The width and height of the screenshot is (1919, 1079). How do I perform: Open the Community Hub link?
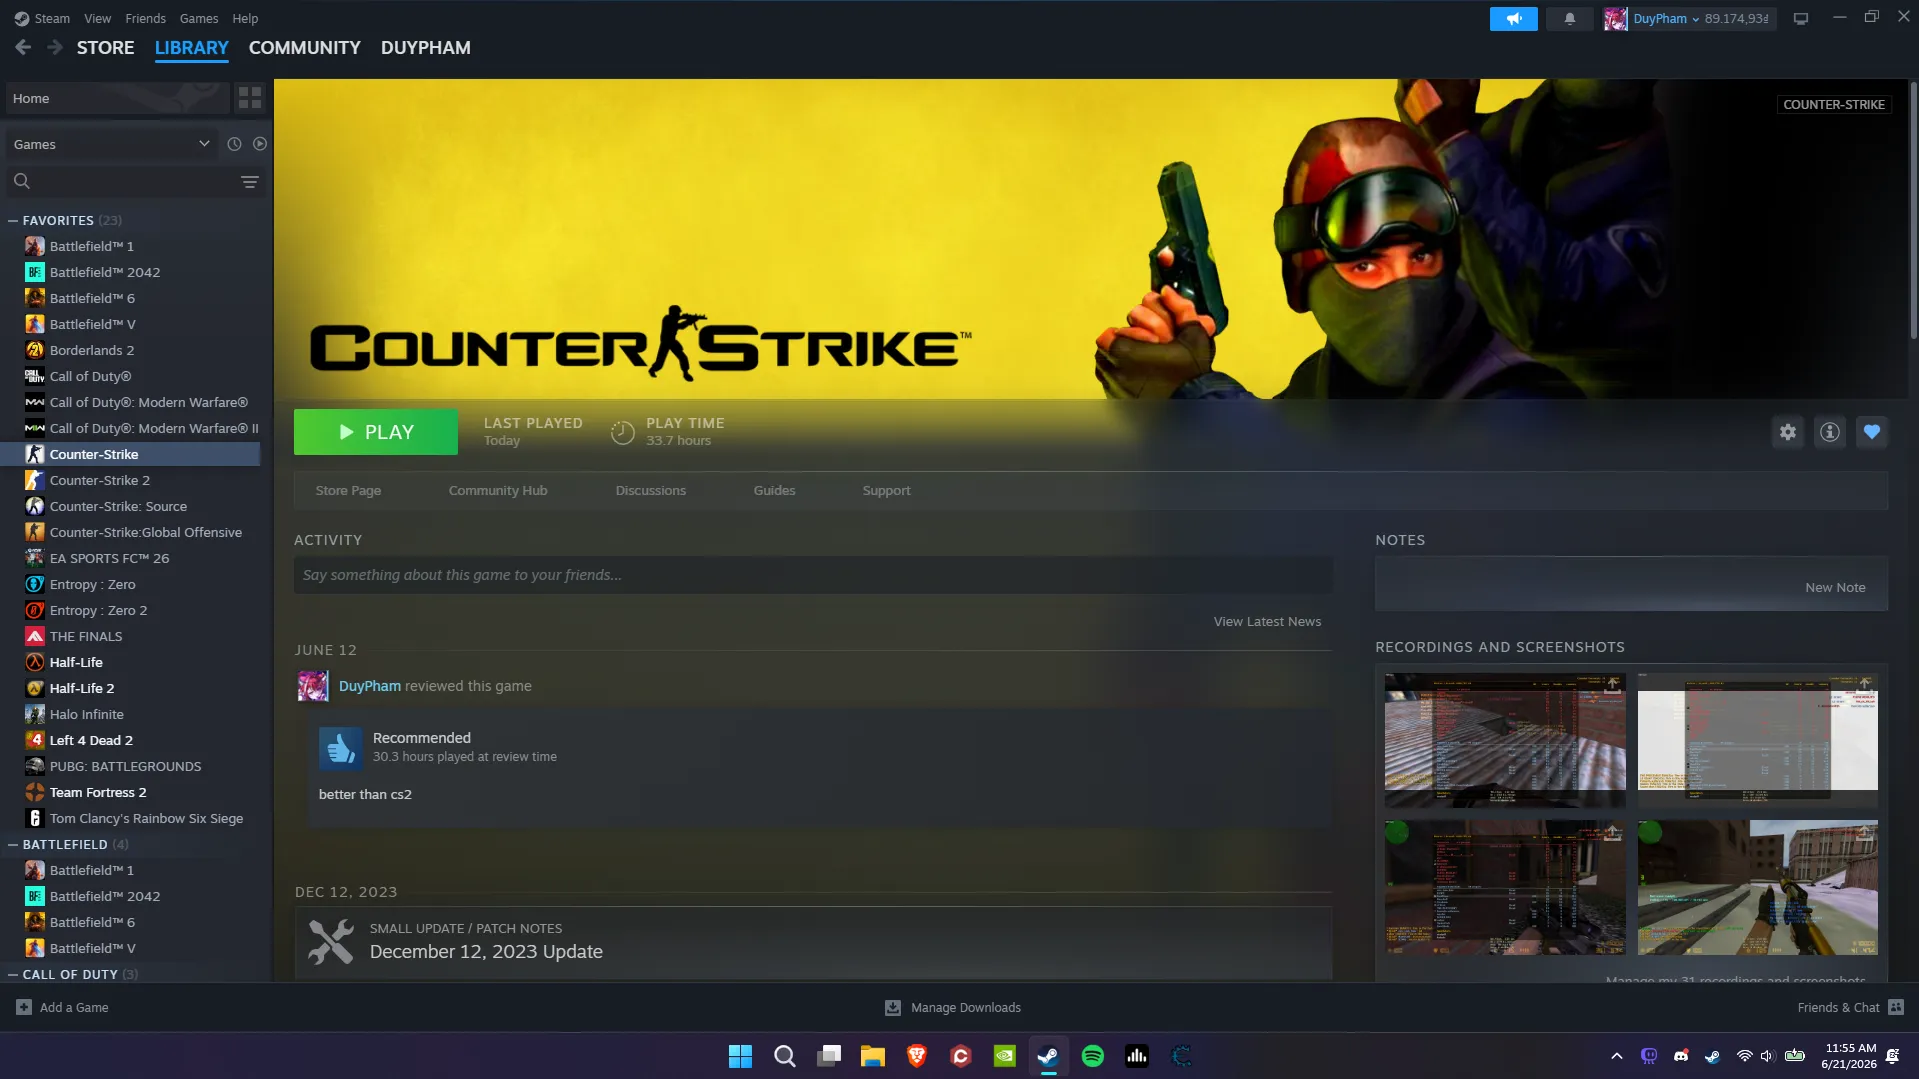[498, 490]
